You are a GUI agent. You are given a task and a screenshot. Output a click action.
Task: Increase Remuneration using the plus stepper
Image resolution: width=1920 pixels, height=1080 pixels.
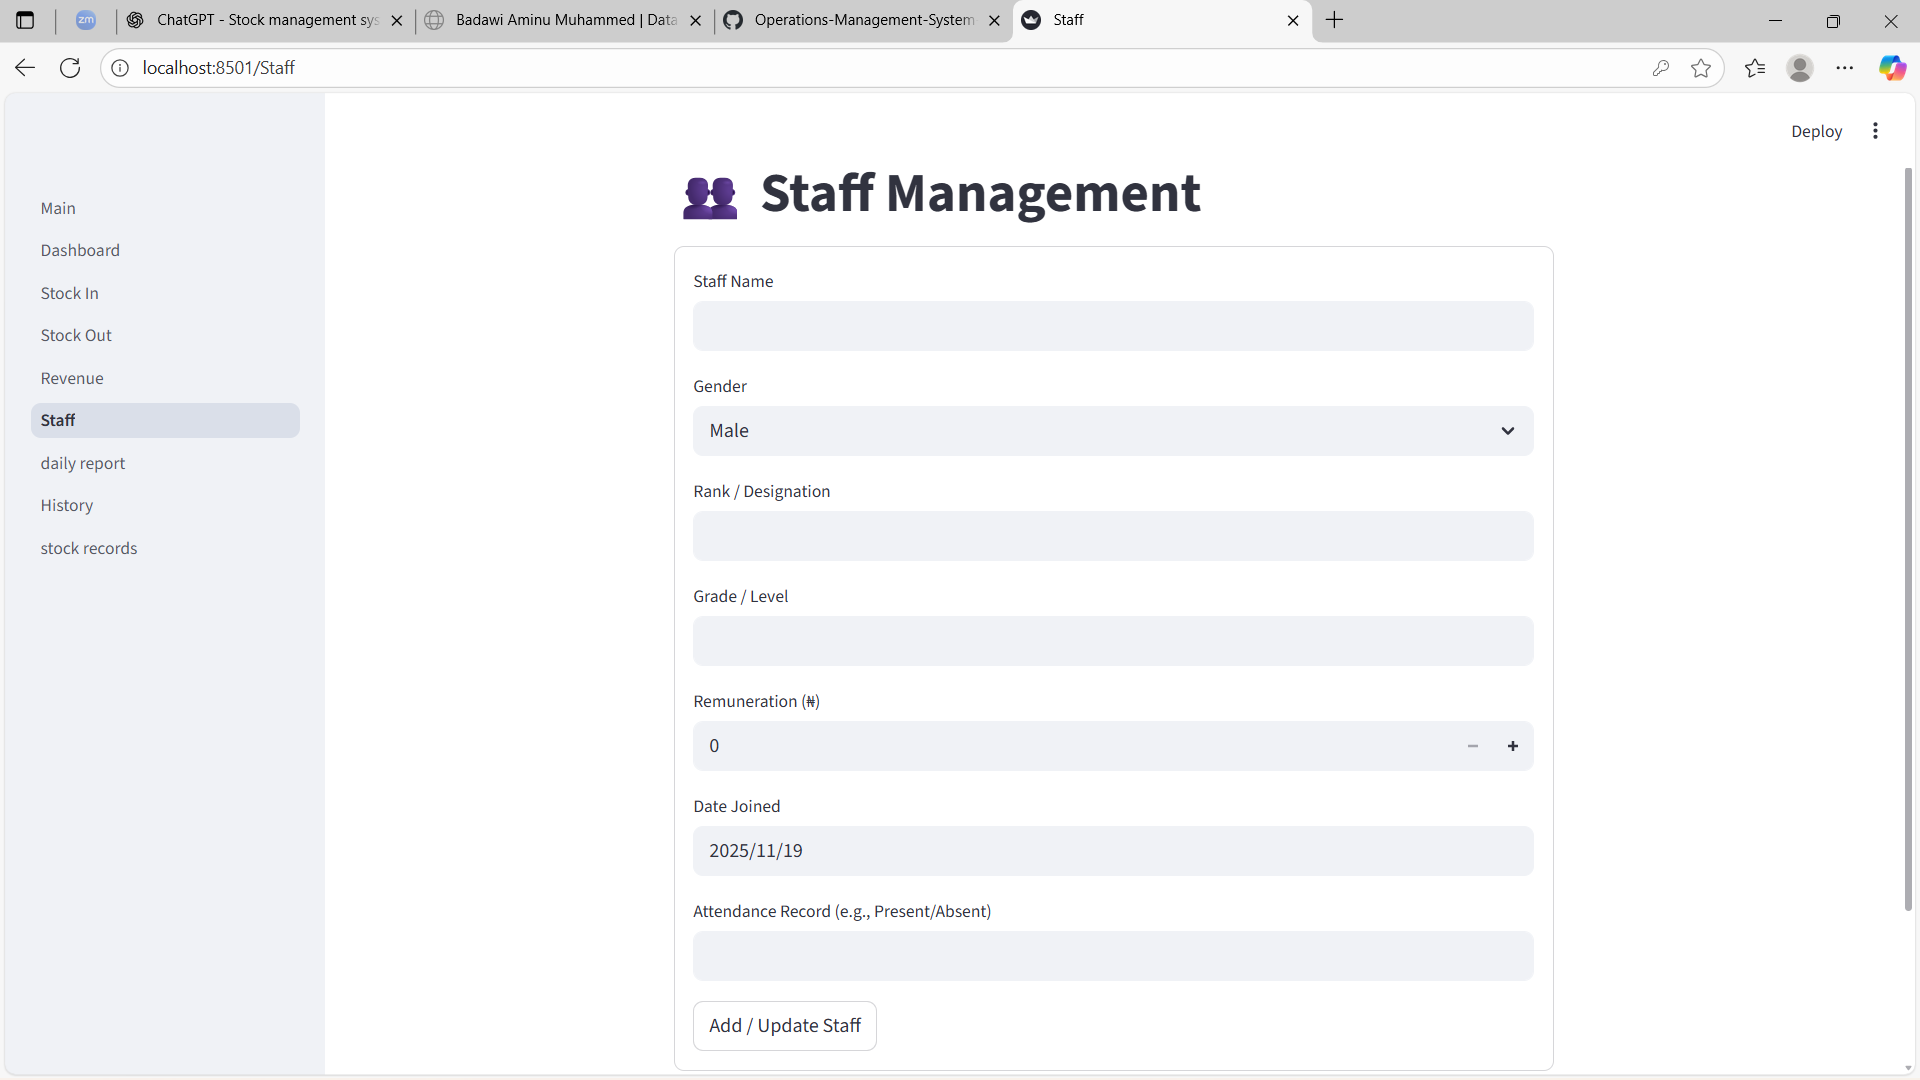click(x=1513, y=745)
